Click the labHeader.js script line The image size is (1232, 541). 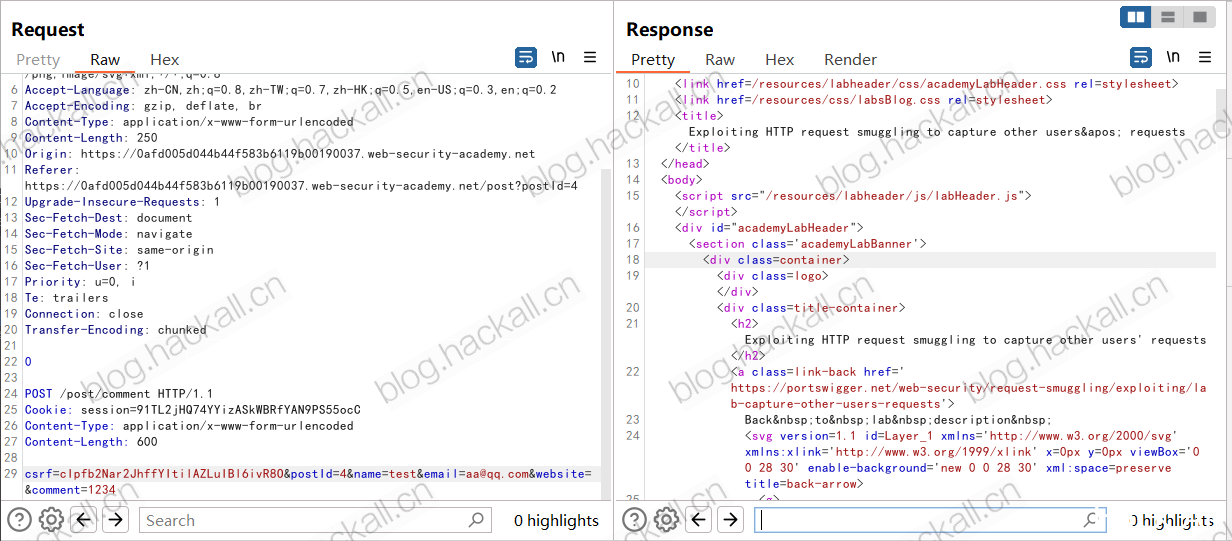click(853, 196)
